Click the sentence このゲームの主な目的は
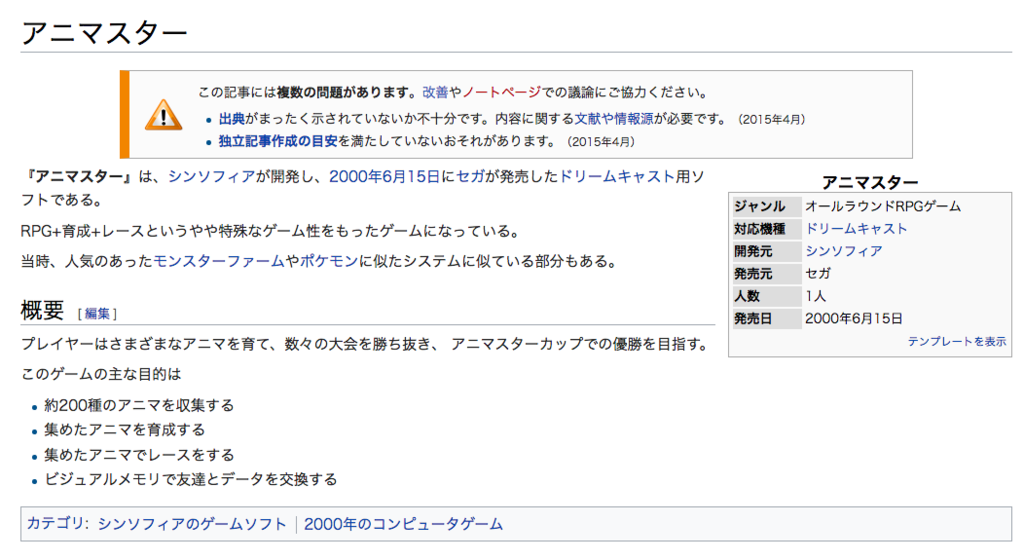The image size is (1024, 560). [101, 375]
